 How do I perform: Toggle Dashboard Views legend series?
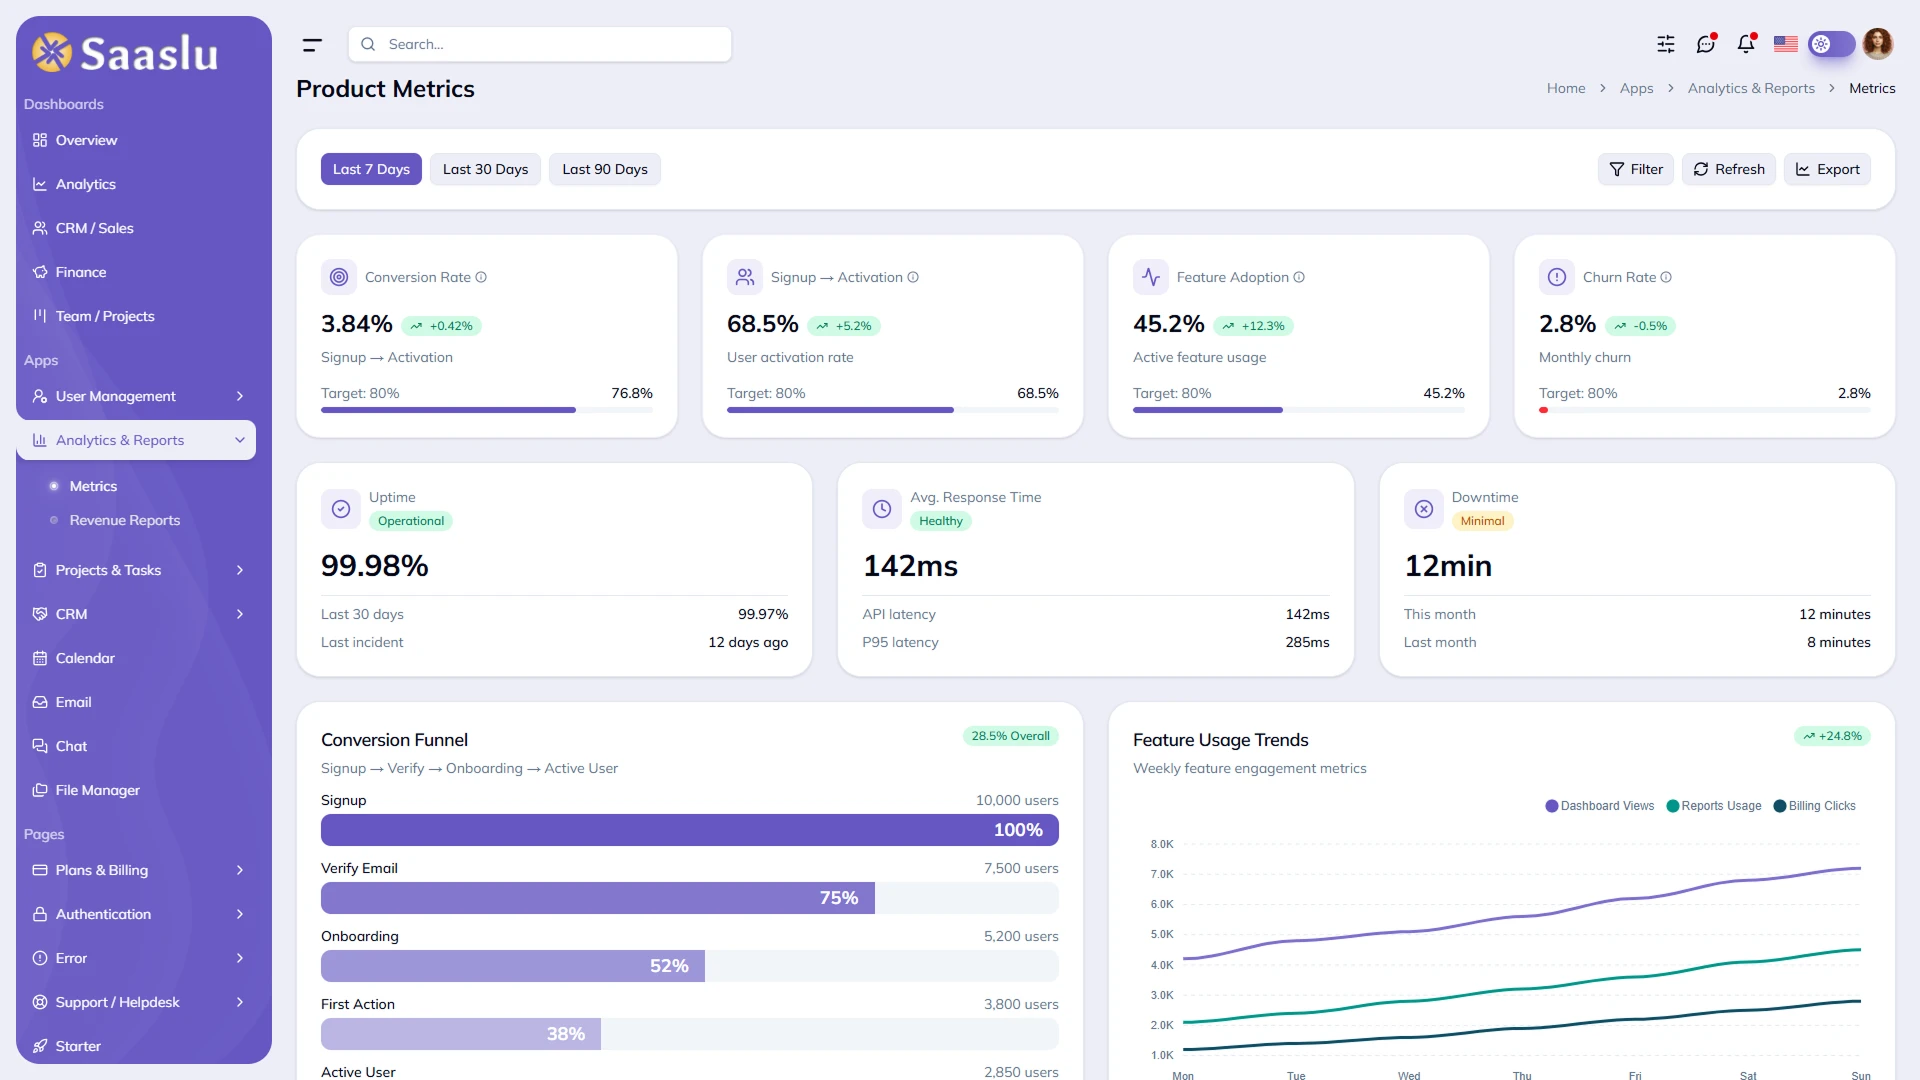point(1600,806)
